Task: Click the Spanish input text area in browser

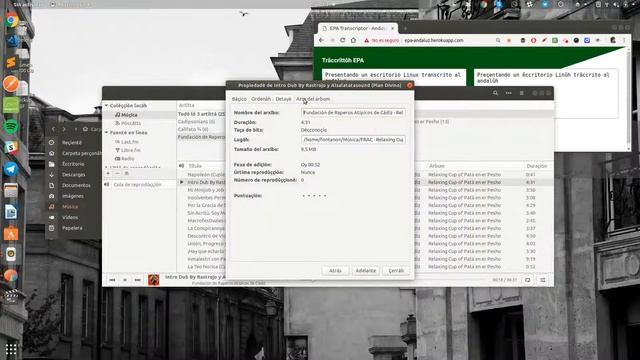Action: (x=393, y=78)
